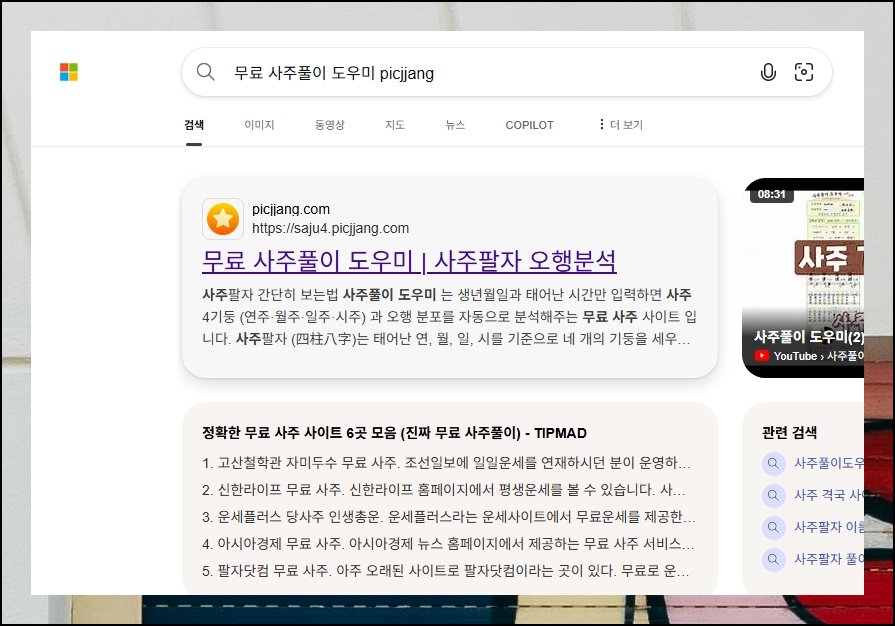895x626 pixels.
Task: Start voice search with microphone icon
Action: click(768, 72)
